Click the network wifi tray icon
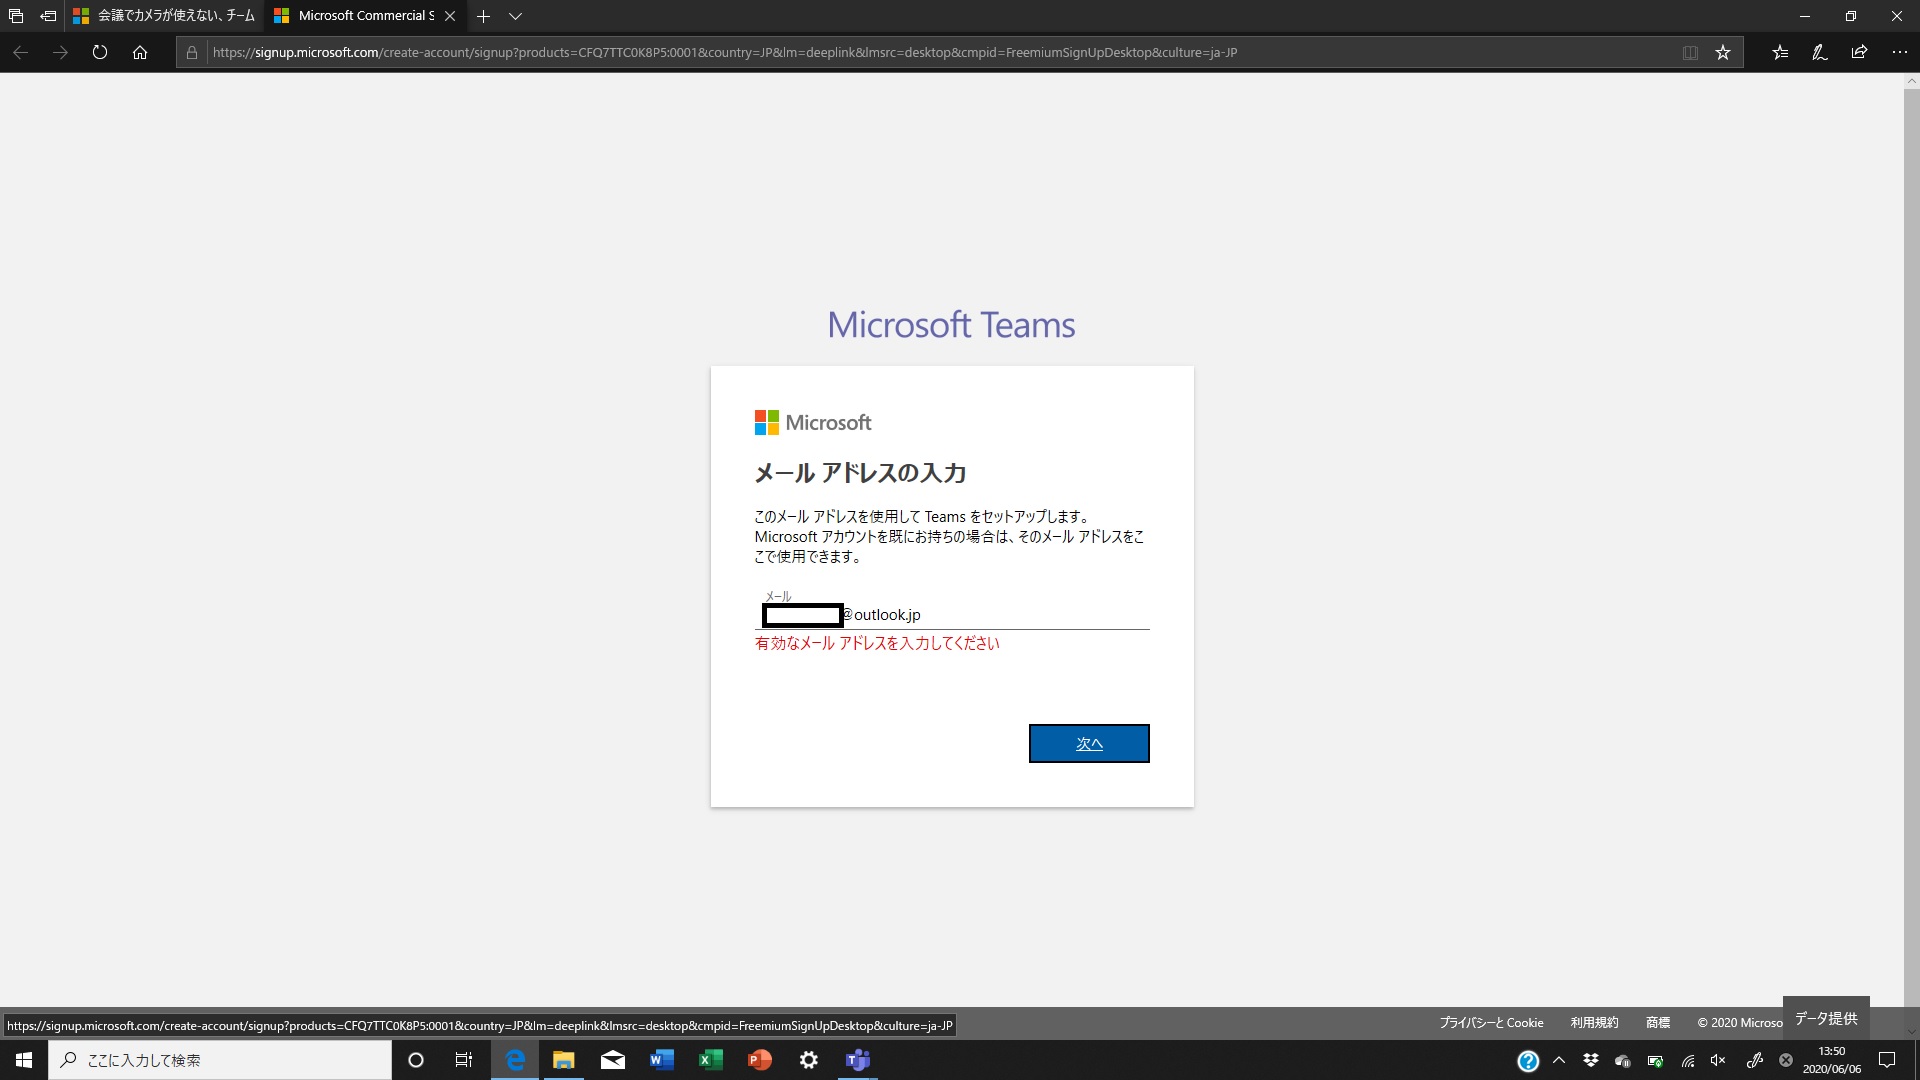 tap(1688, 1060)
